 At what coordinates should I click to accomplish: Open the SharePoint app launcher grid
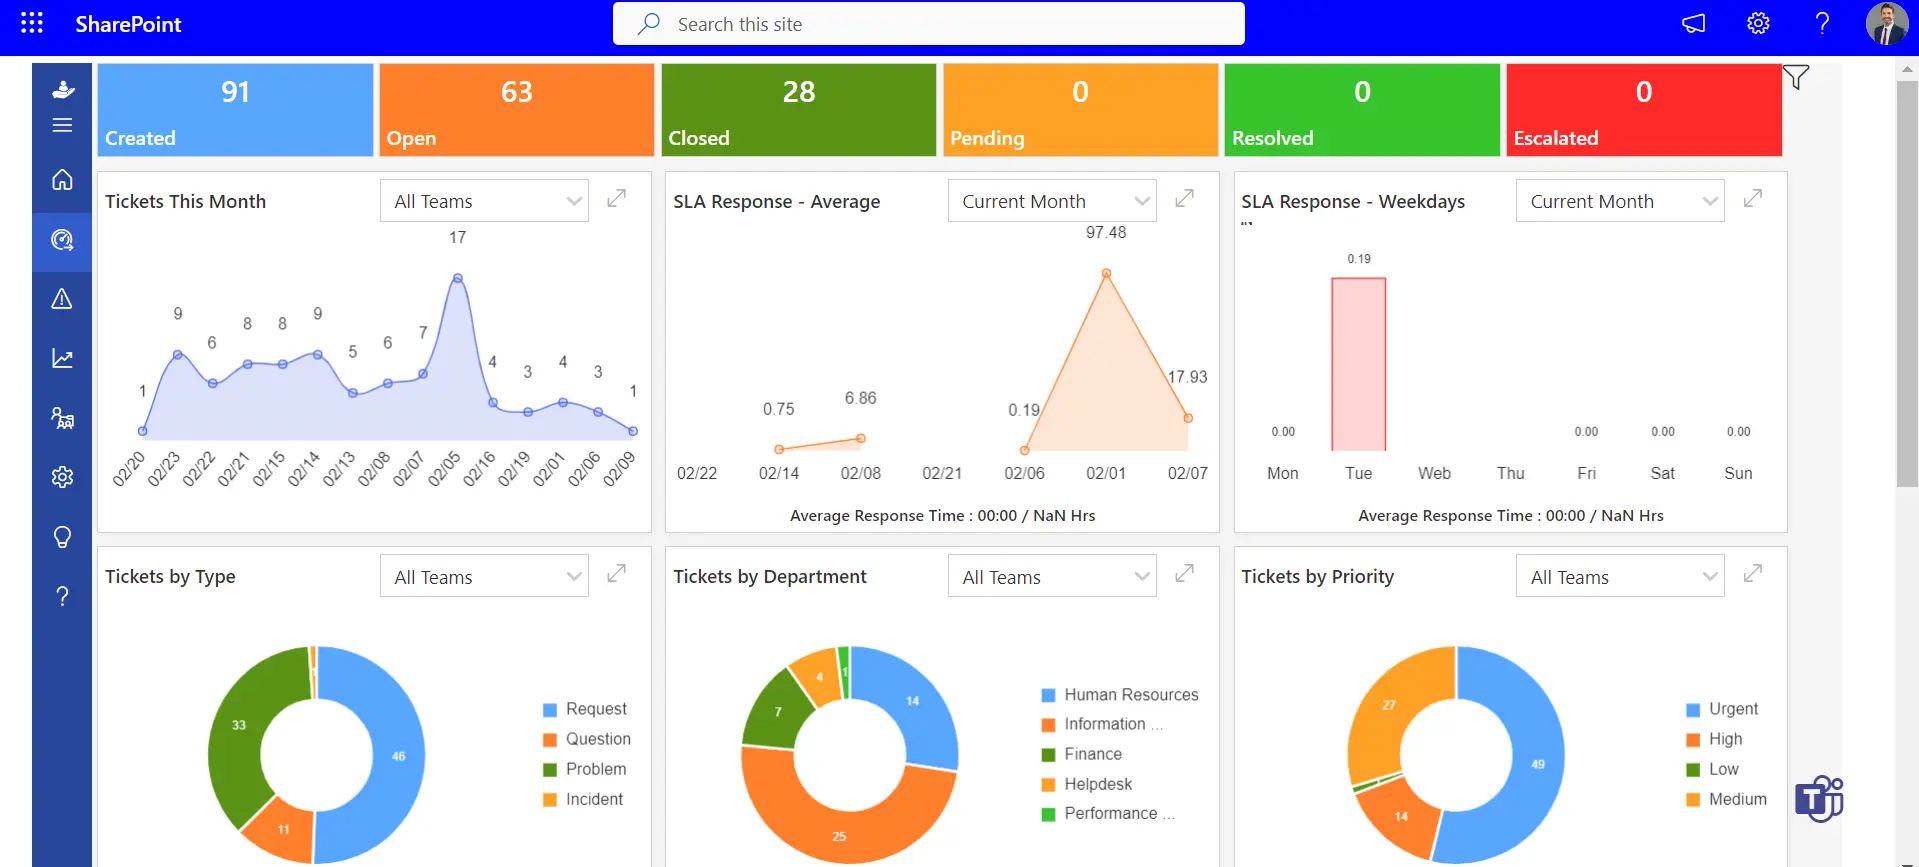[x=32, y=23]
